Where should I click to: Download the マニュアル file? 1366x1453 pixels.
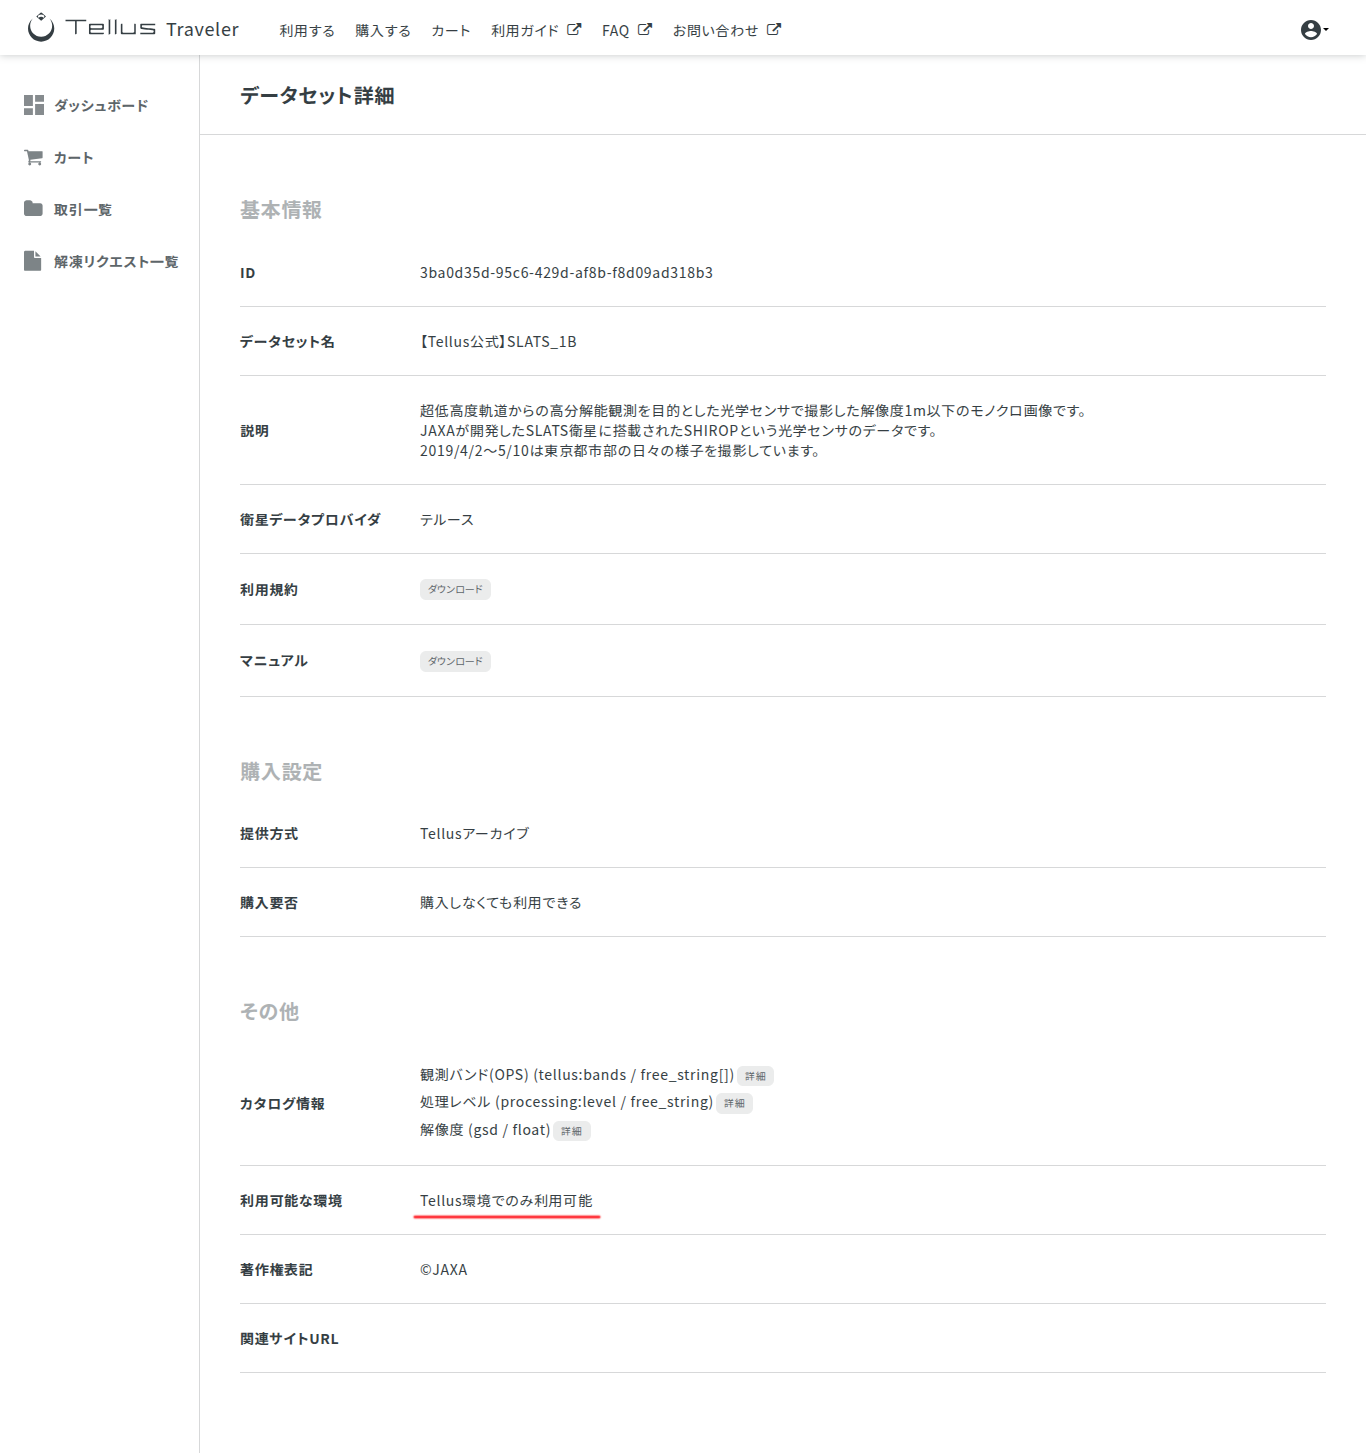point(455,661)
